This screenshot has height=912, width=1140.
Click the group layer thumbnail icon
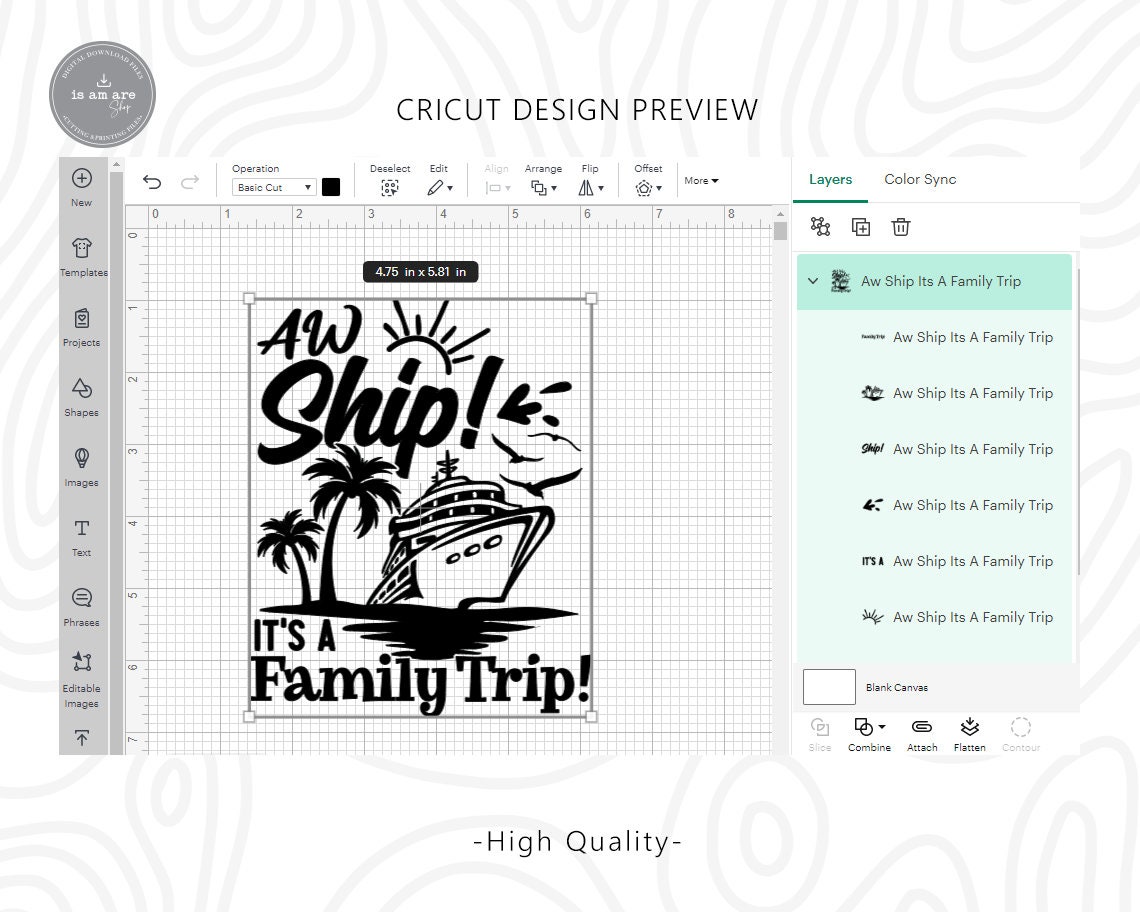(x=840, y=281)
